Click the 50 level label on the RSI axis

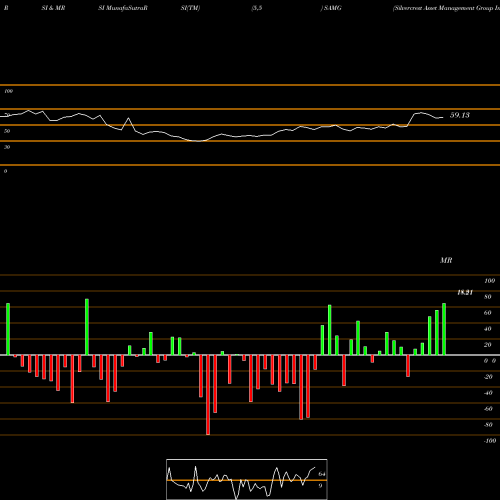pyautogui.click(x=7, y=131)
